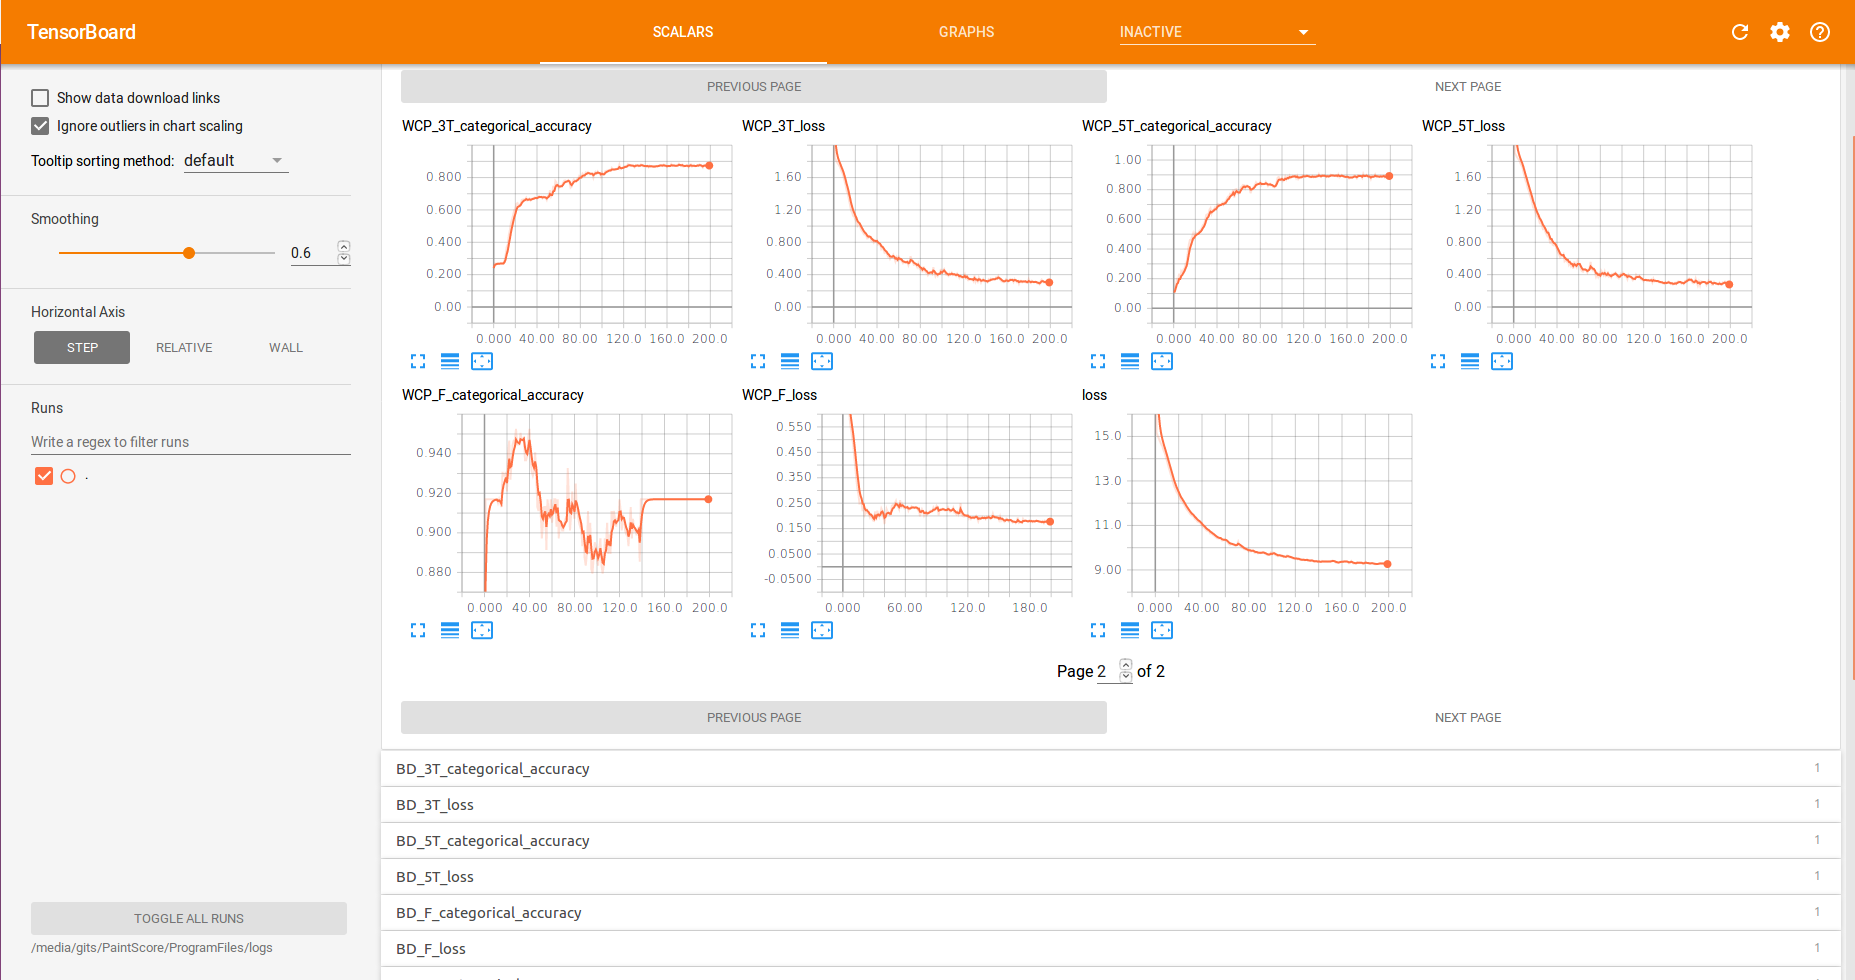The height and width of the screenshot is (980, 1855).
Task: Expand BD_F_categorical_accuracy section
Action: click(1110, 913)
